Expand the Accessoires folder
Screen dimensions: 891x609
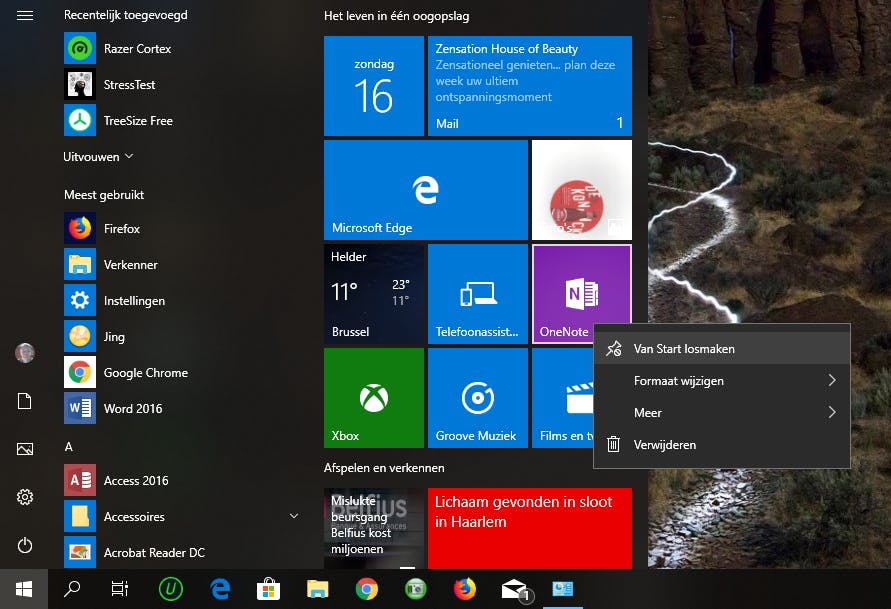[x=293, y=517]
